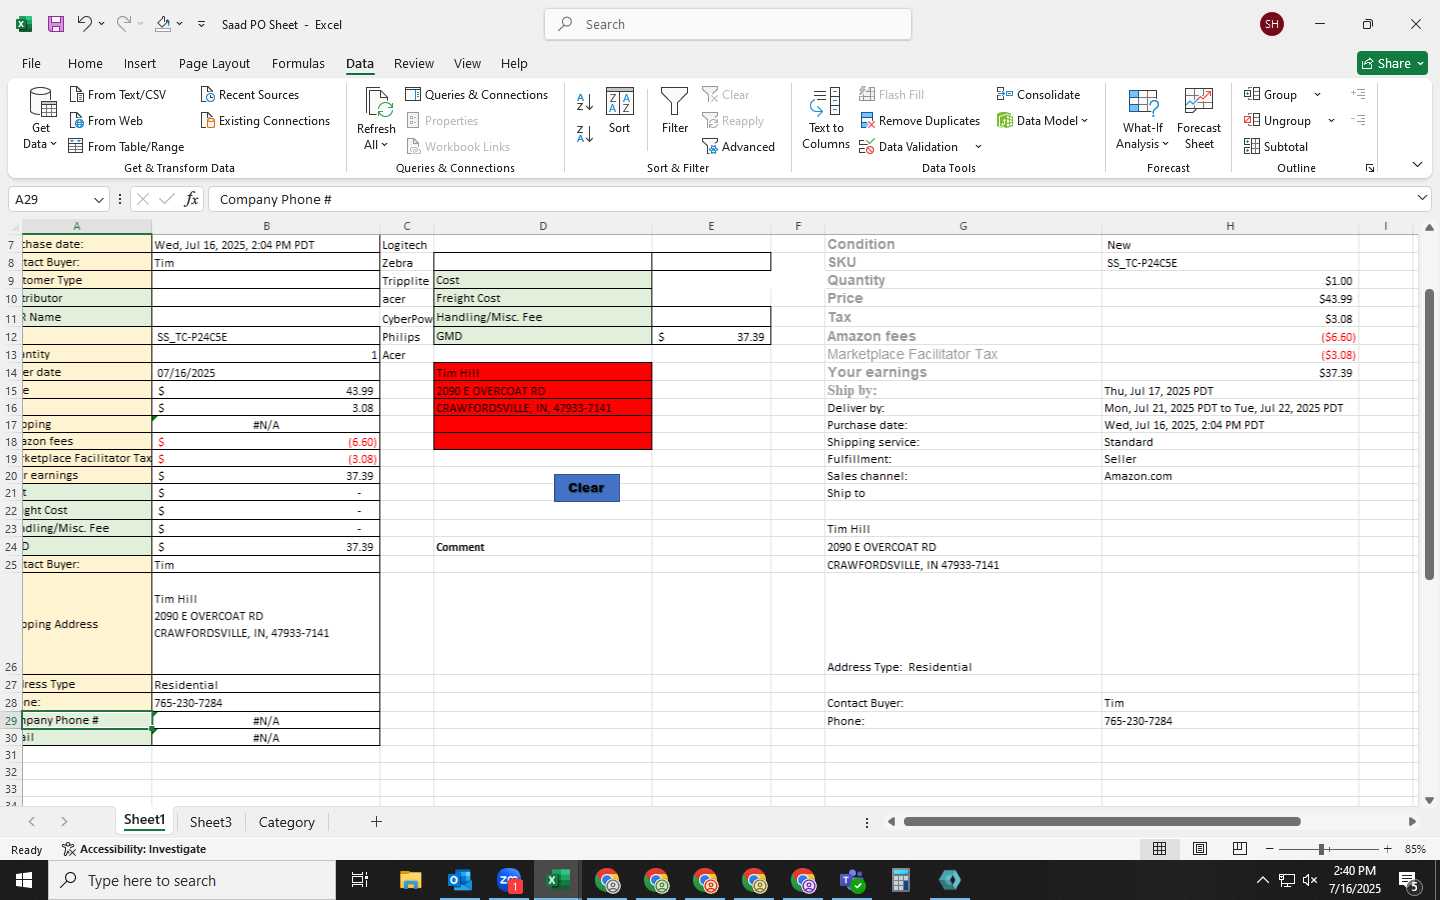This screenshot has height=900, width=1440.
Task: Click the Group rows icon
Action: click(x=1252, y=94)
